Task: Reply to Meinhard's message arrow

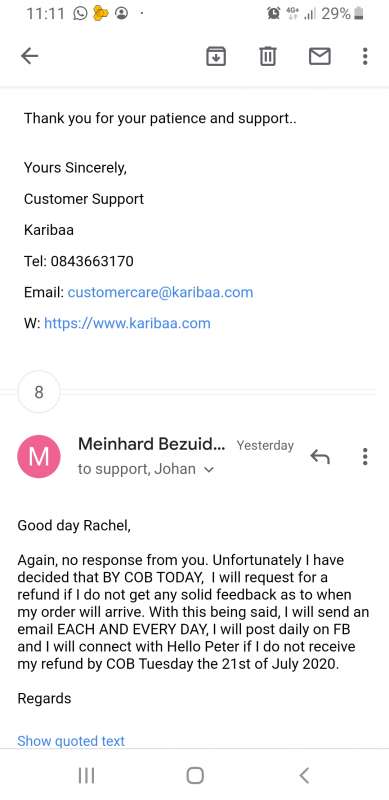Action: click(x=320, y=457)
